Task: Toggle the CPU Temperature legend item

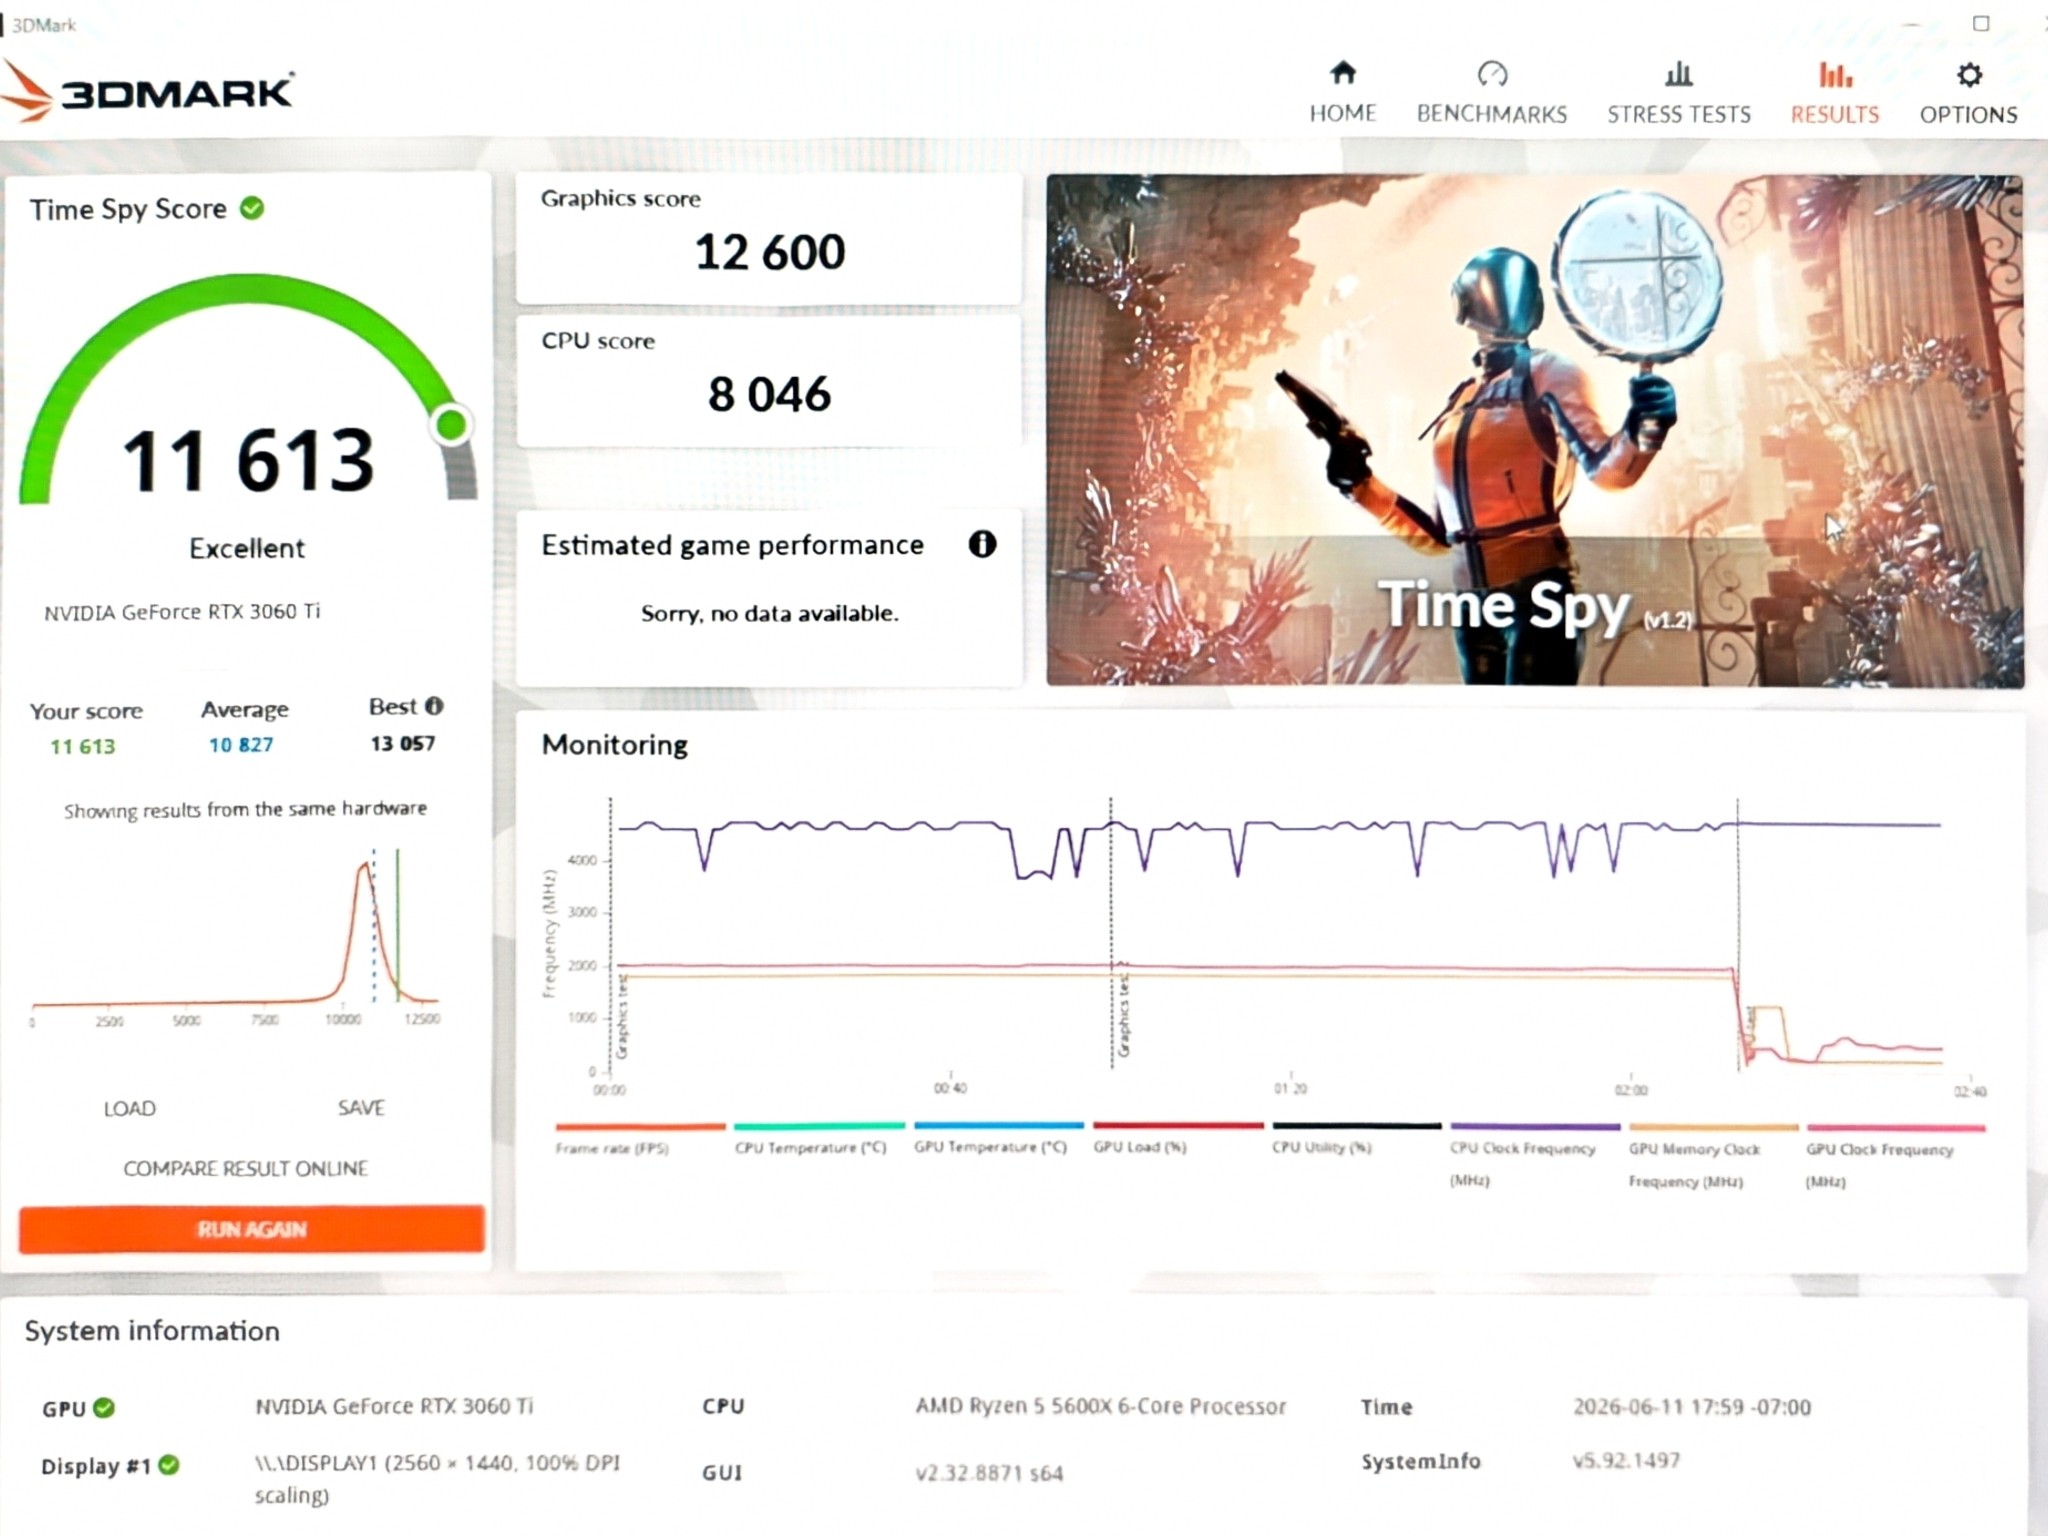Action: 818,1139
